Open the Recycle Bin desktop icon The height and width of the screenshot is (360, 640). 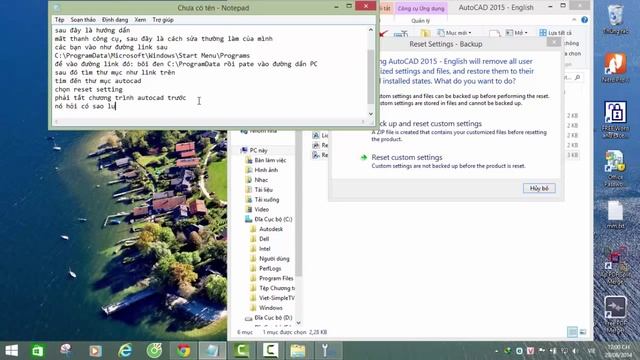click(615, 19)
